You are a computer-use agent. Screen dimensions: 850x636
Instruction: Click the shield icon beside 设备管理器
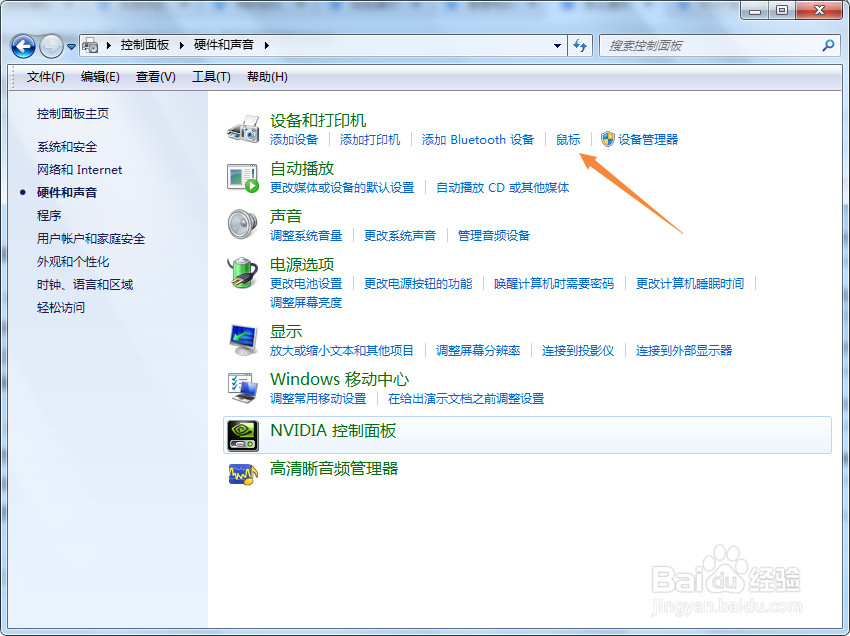pos(608,139)
